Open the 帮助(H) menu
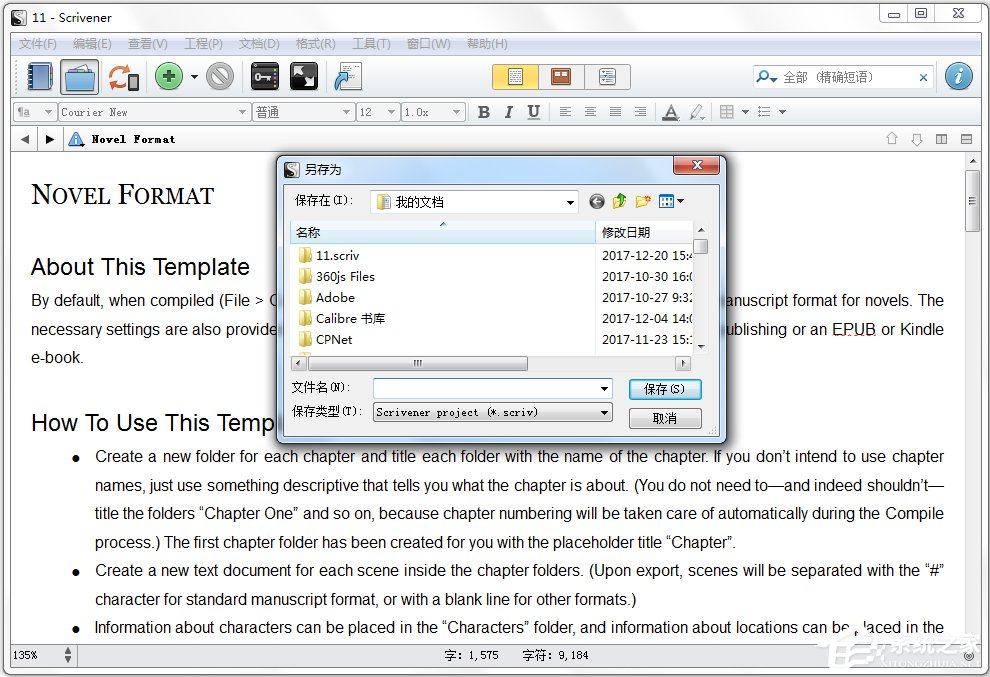The width and height of the screenshot is (990, 677). click(487, 44)
